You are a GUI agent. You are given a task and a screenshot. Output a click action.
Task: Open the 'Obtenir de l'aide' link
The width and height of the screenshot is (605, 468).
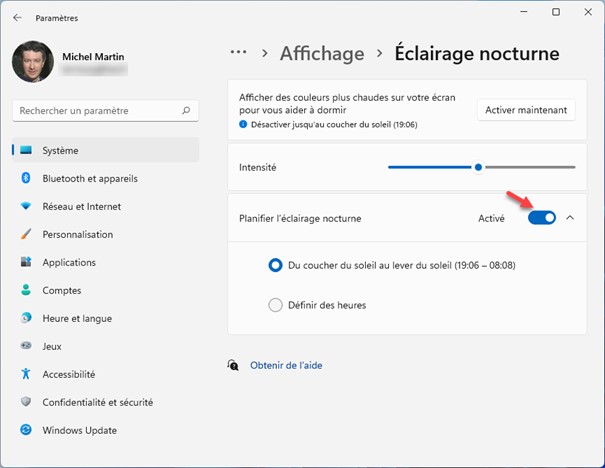285,365
